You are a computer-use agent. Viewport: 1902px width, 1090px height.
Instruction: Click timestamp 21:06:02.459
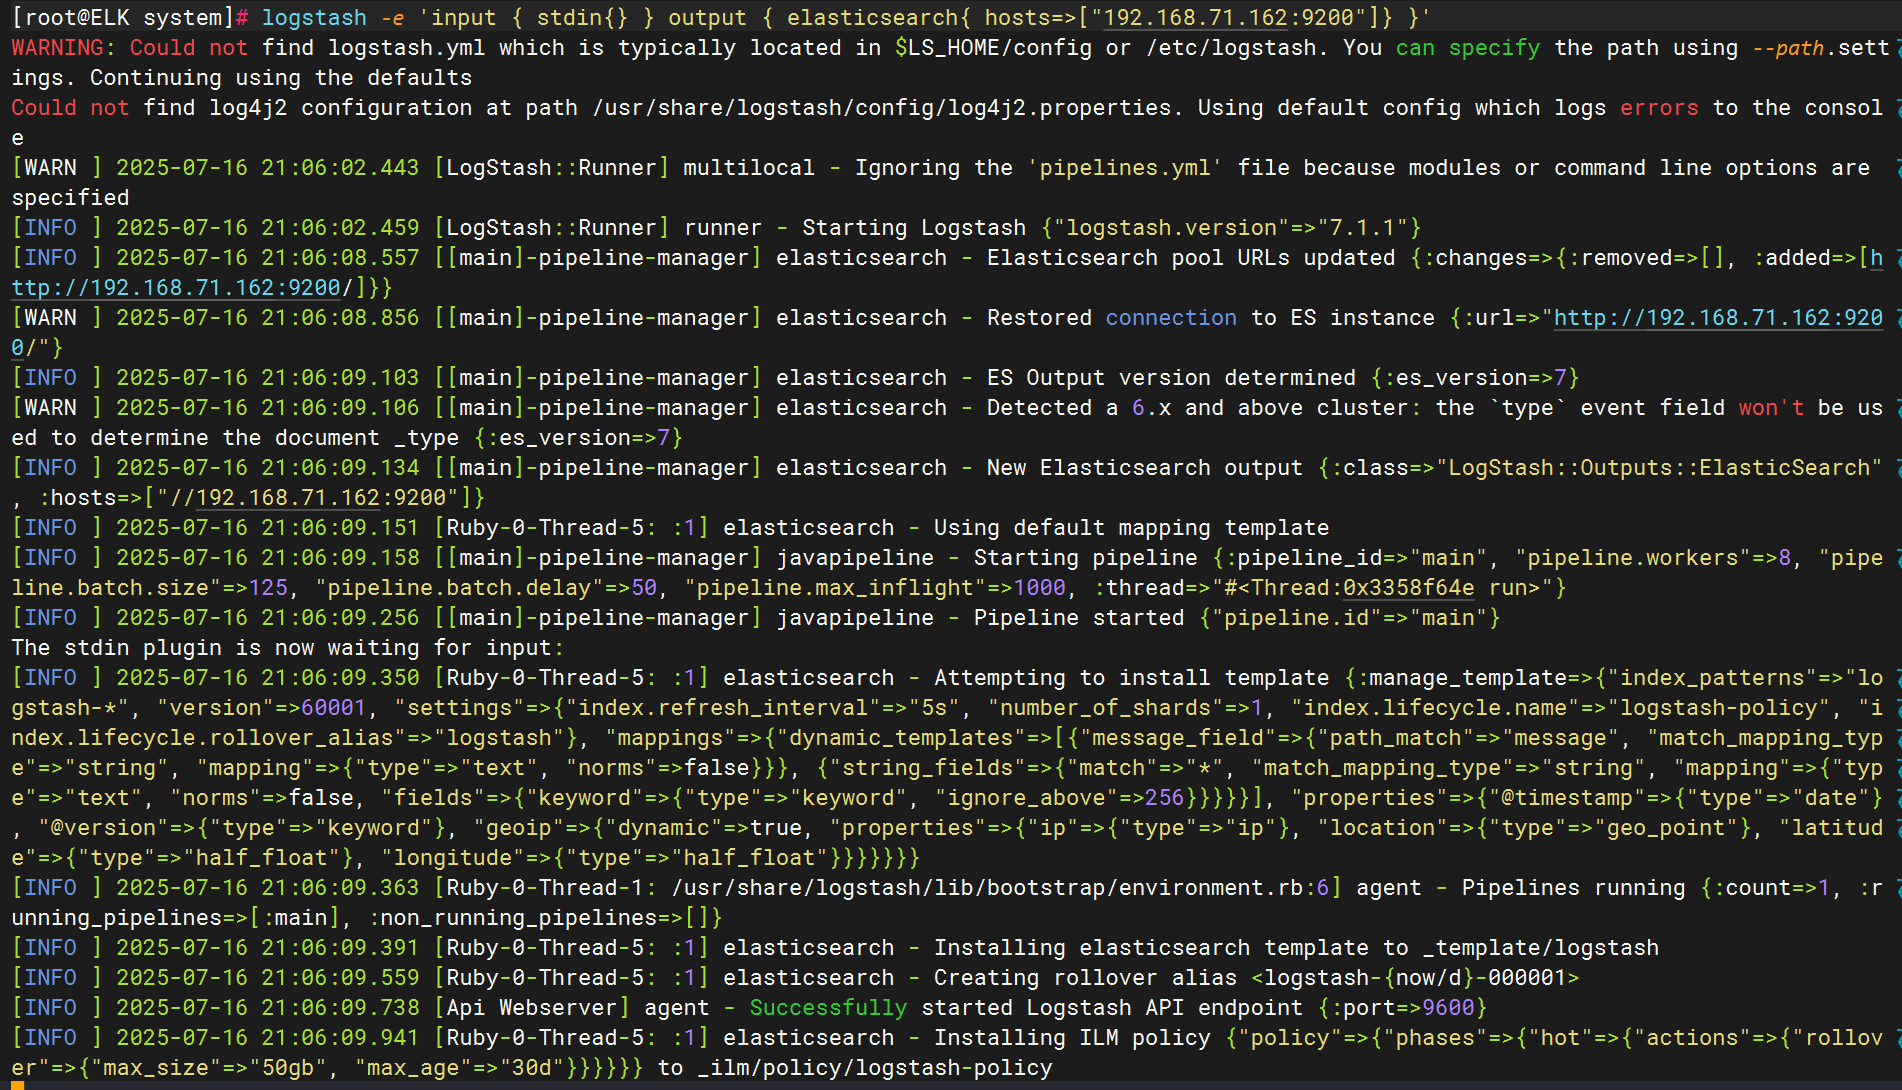pyautogui.click(x=340, y=228)
